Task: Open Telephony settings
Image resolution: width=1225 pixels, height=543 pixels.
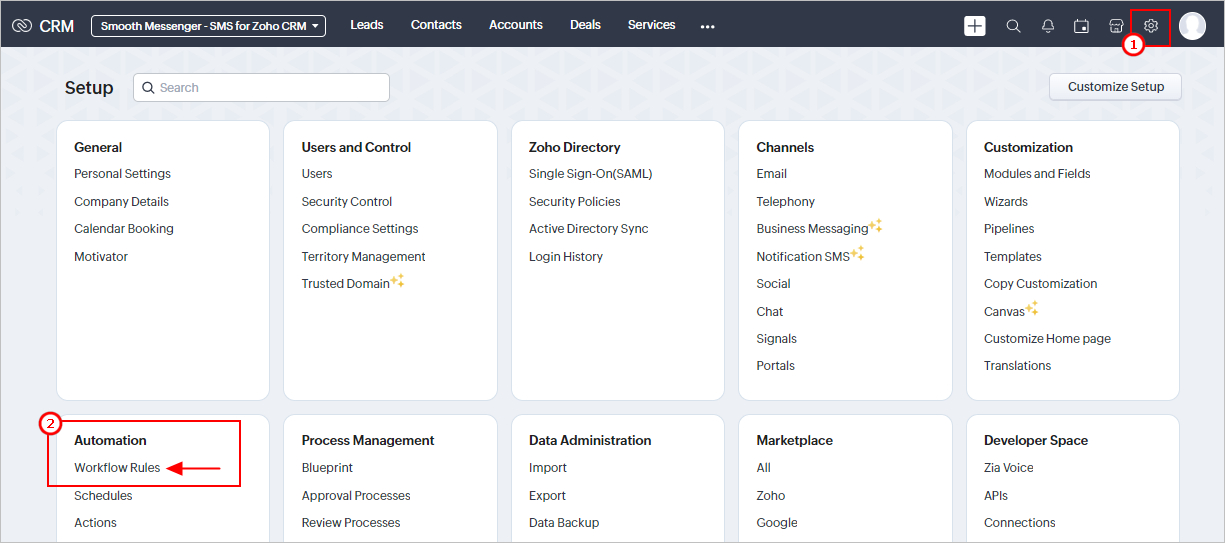Action: [x=786, y=202]
